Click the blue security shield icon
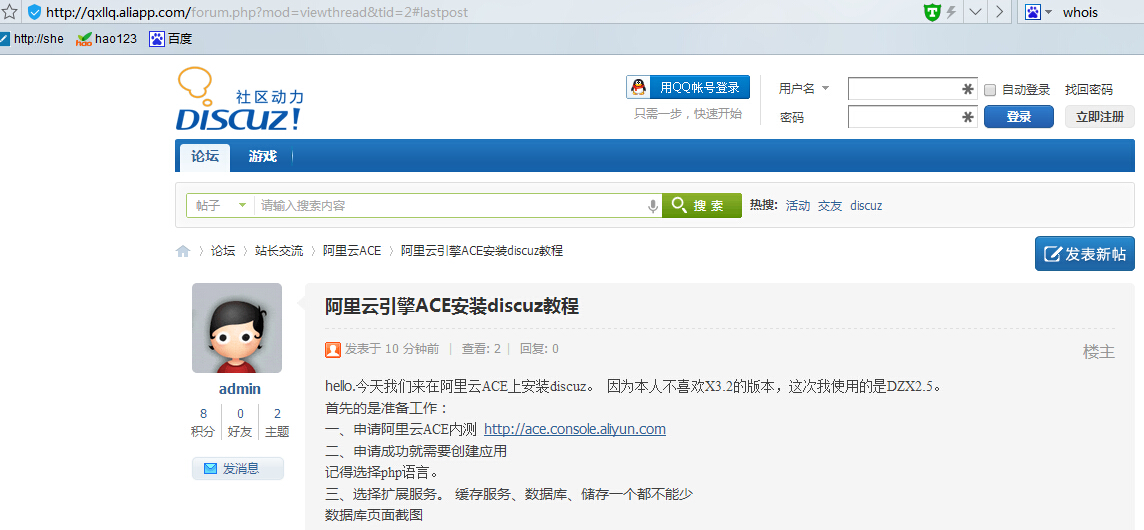Screen dimensions: 1144x530 [34, 12]
